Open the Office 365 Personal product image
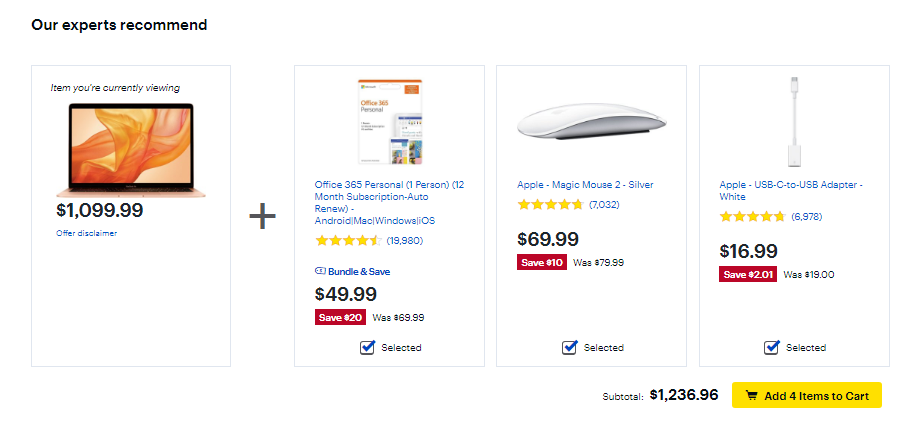Viewport: 911px width, 443px height. point(388,122)
